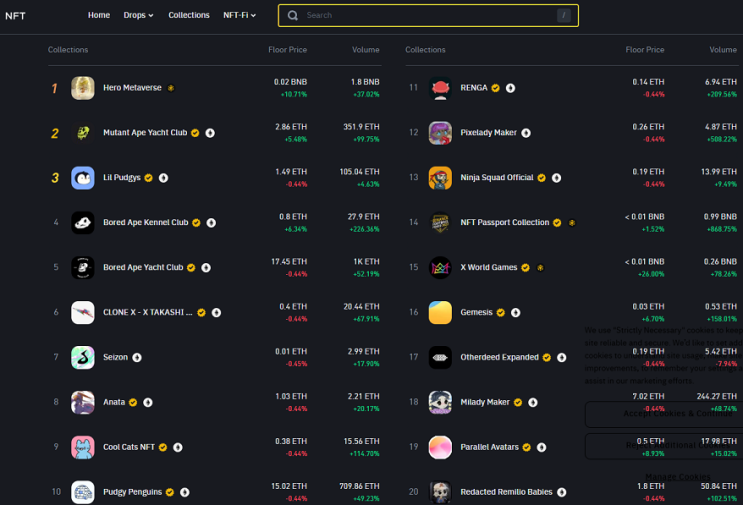Screen dimensions: 743x505
Task: Open Otherdeed Expanded collection
Action: point(499,357)
